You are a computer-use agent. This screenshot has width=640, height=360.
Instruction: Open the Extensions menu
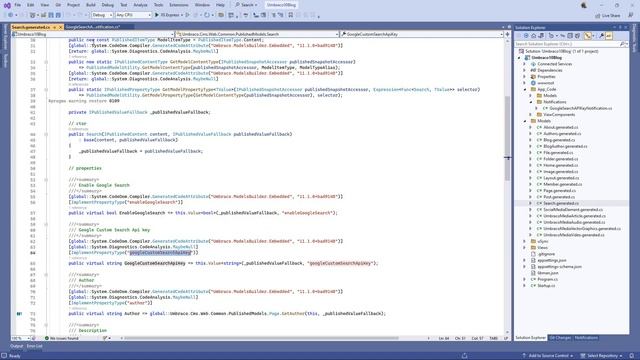point(179,5)
